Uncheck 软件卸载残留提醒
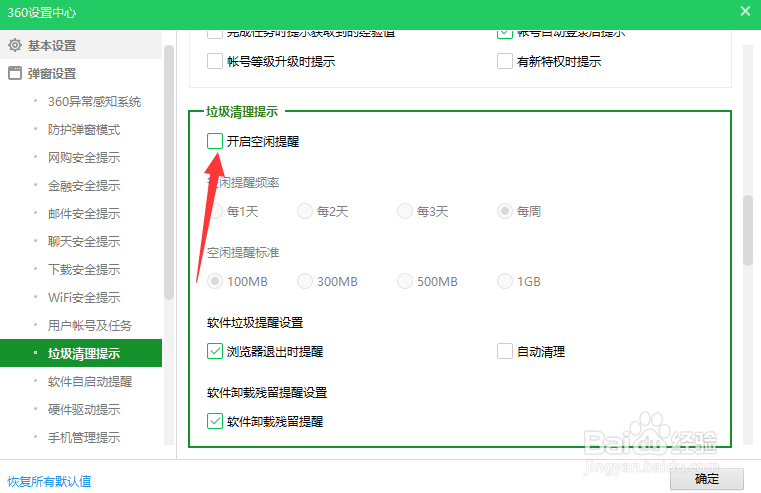Image resolution: width=761 pixels, height=493 pixels. (x=215, y=421)
